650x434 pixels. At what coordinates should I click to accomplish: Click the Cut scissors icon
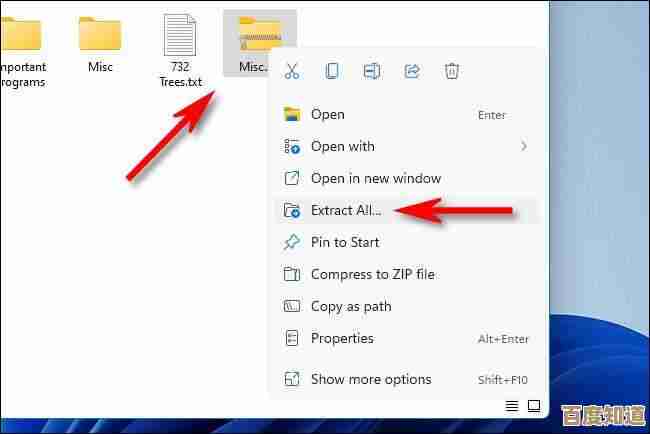(292, 71)
